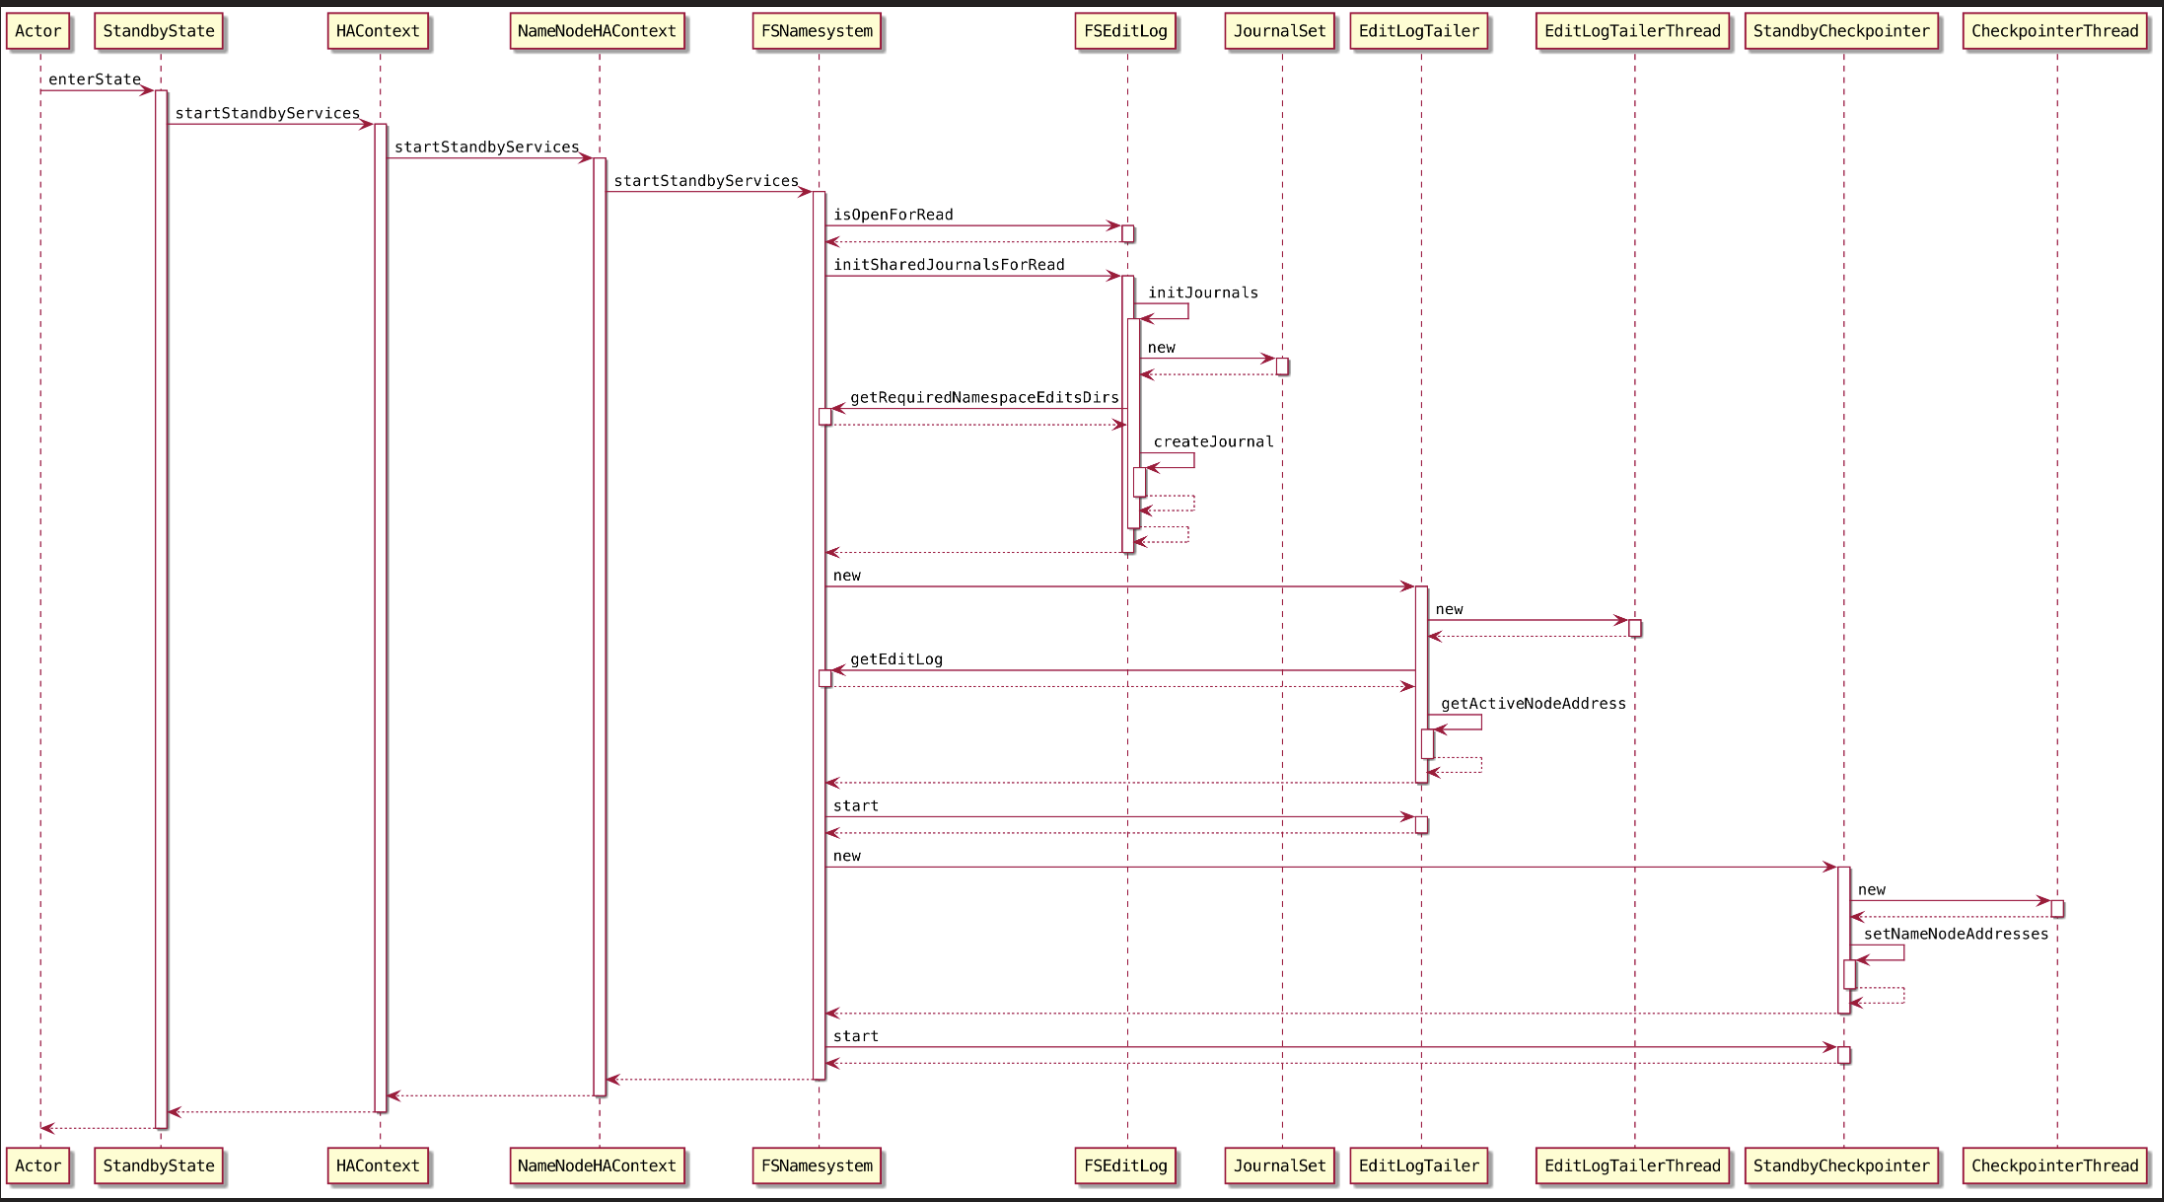Click the Actor box in the bottom row

(x=39, y=1165)
